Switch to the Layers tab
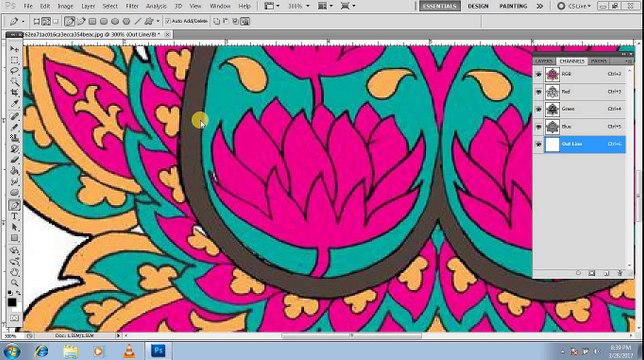This screenshot has height=360, width=644. click(544, 61)
